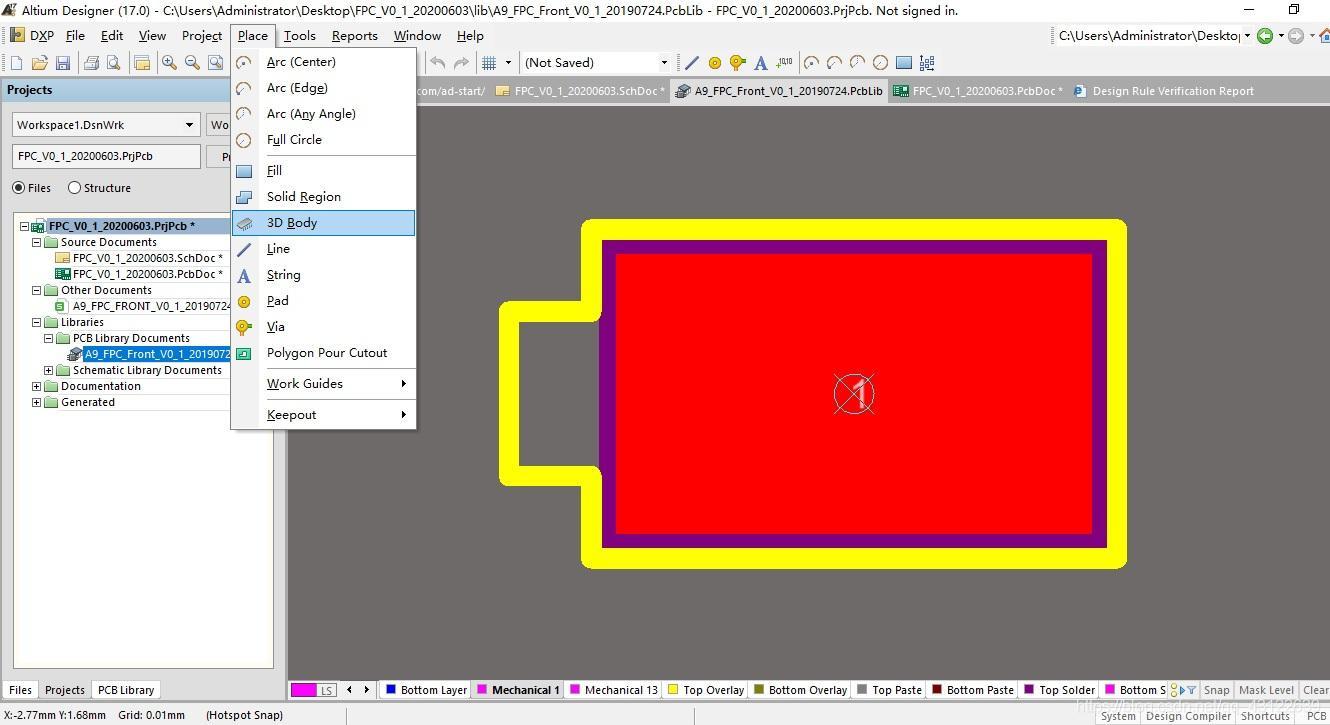Click the paste array toolbar icon

(x=927, y=63)
